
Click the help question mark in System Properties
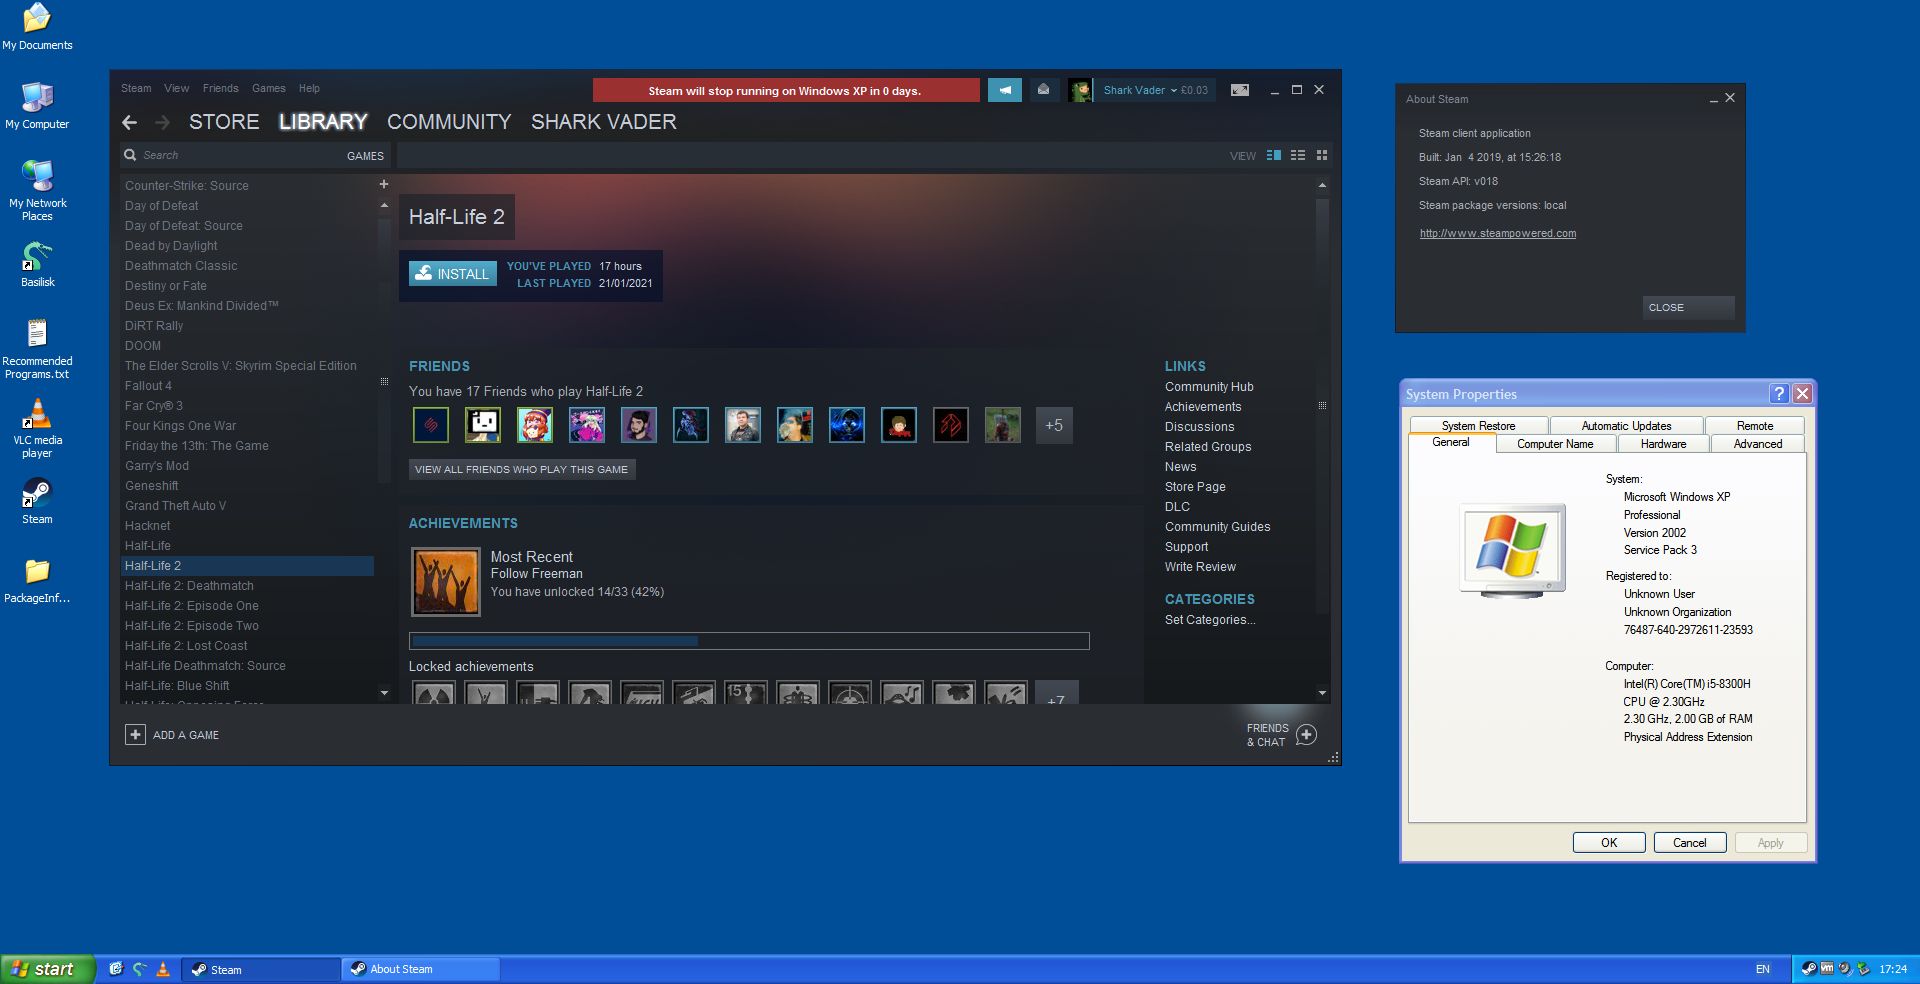pyautogui.click(x=1781, y=394)
